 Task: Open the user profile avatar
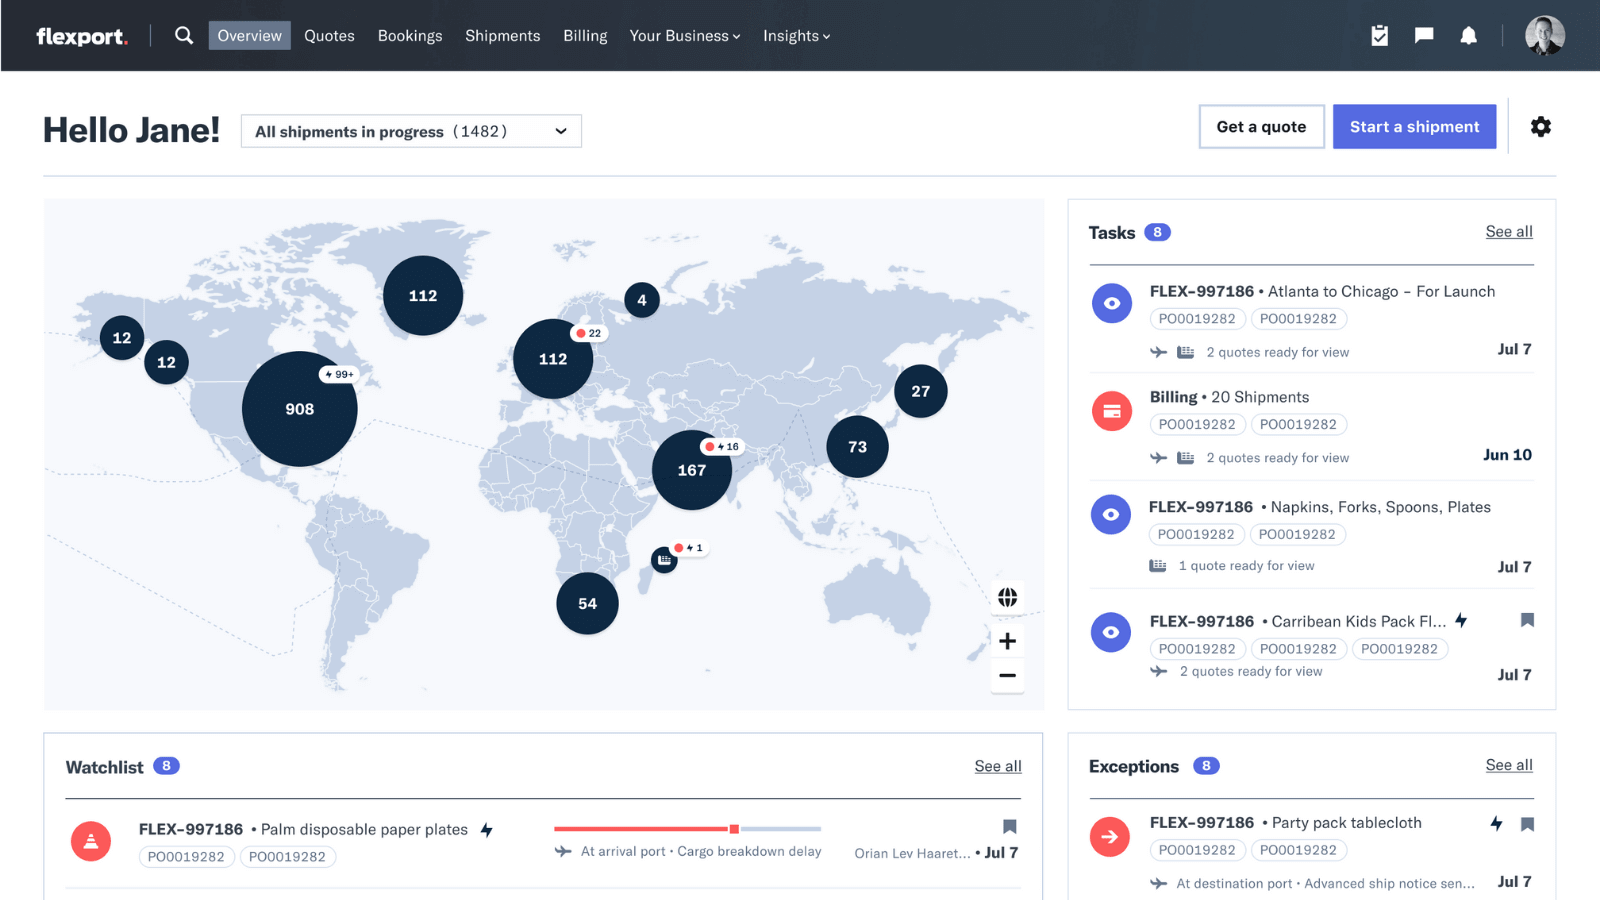[1545, 36]
